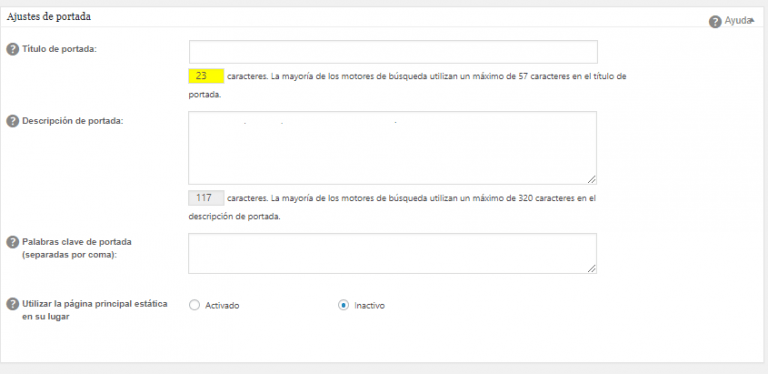This screenshot has width=768, height=374.
Task: Select the Inactivo radio button
Action: [343, 305]
